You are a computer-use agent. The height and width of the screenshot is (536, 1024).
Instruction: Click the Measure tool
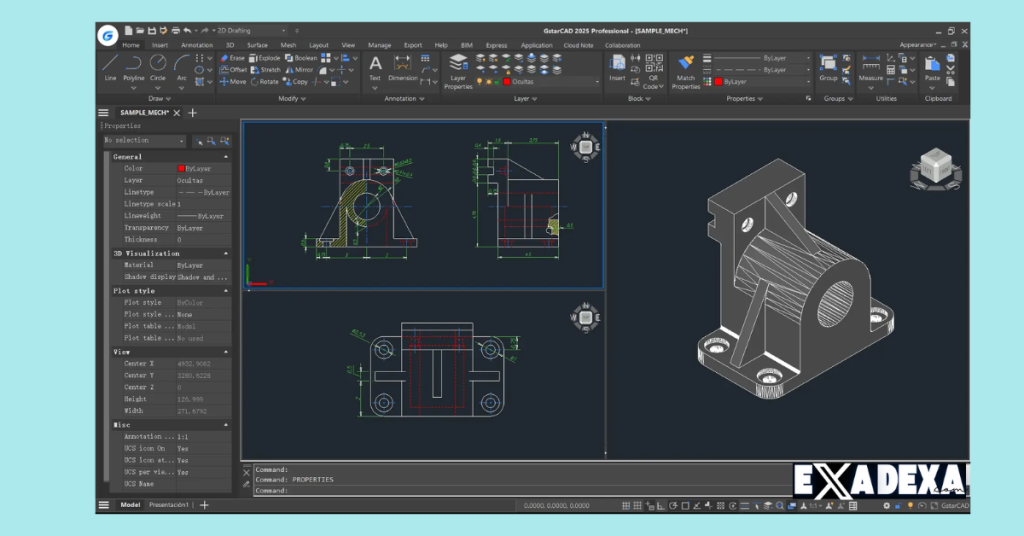pos(871,68)
